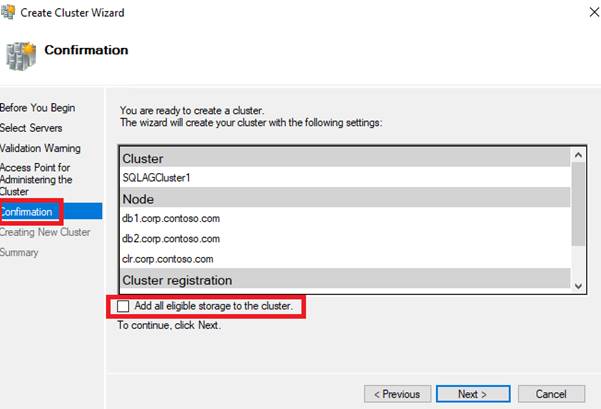Click the Confirmation page heading
The height and width of the screenshot is (409, 601).
click(86, 50)
